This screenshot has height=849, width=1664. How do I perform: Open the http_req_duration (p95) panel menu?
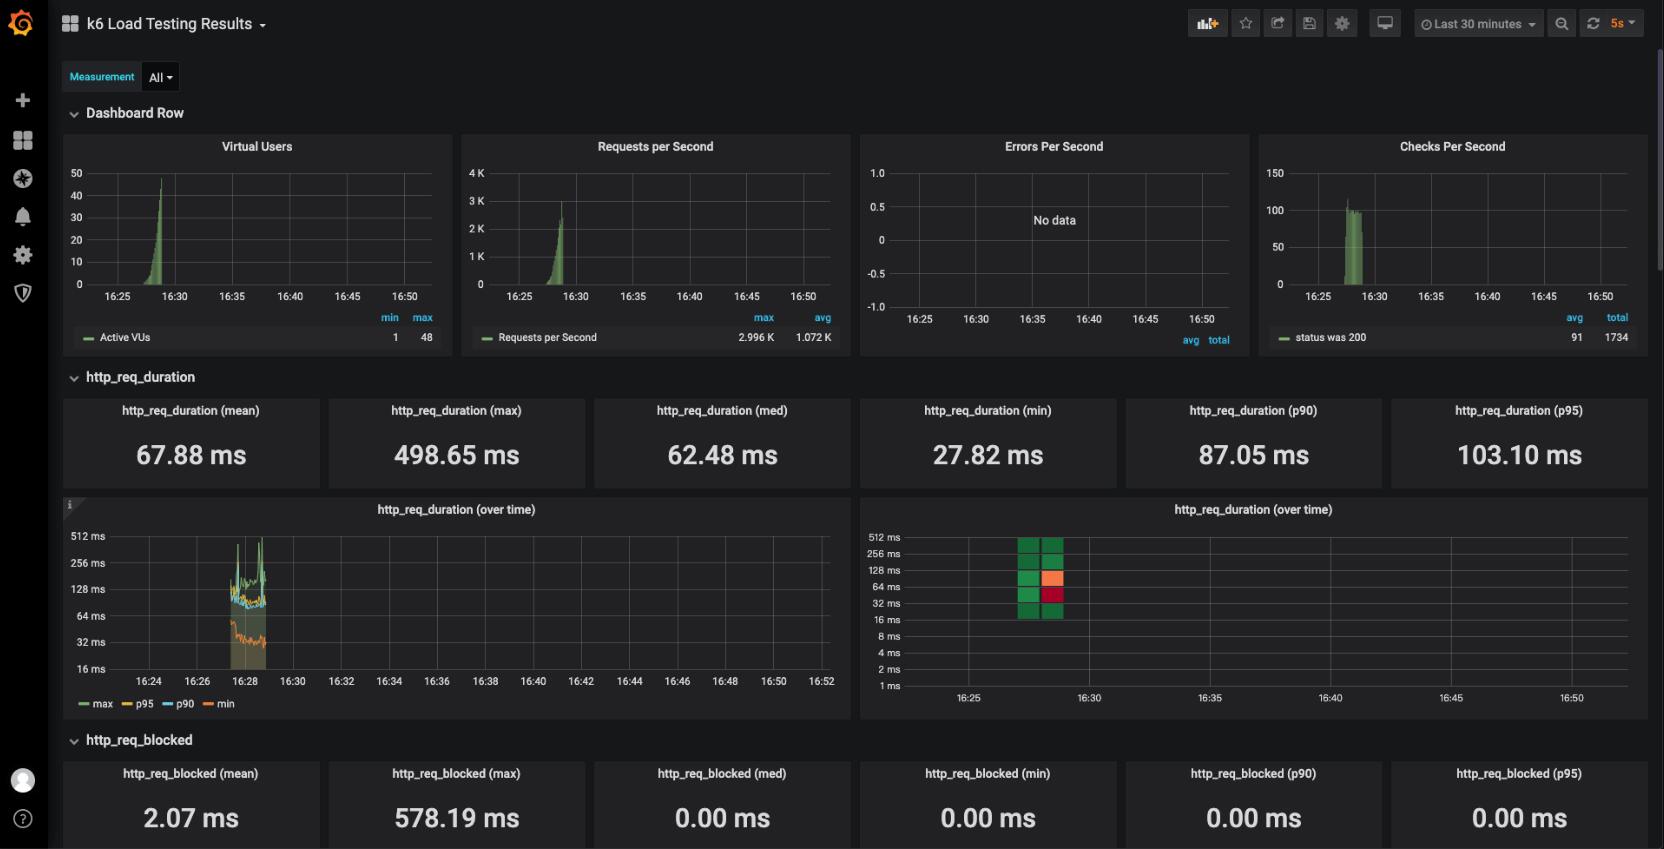tap(1518, 411)
